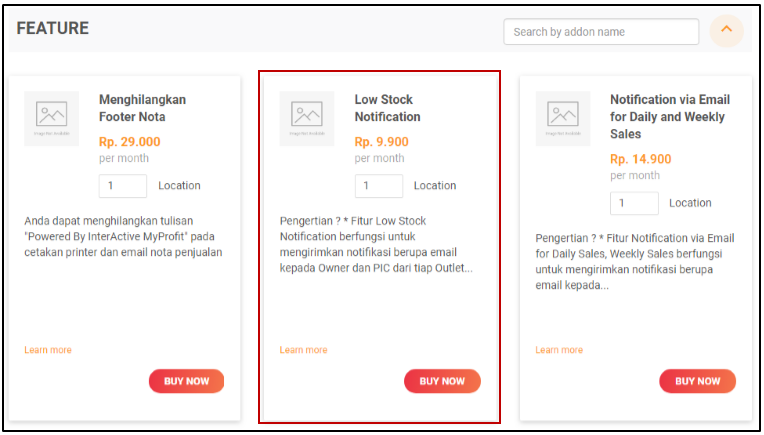This screenshot has width=764, height=435.
Task: Select the Menghilangkan Footer Nota title
Action: (x=142, y=108)
